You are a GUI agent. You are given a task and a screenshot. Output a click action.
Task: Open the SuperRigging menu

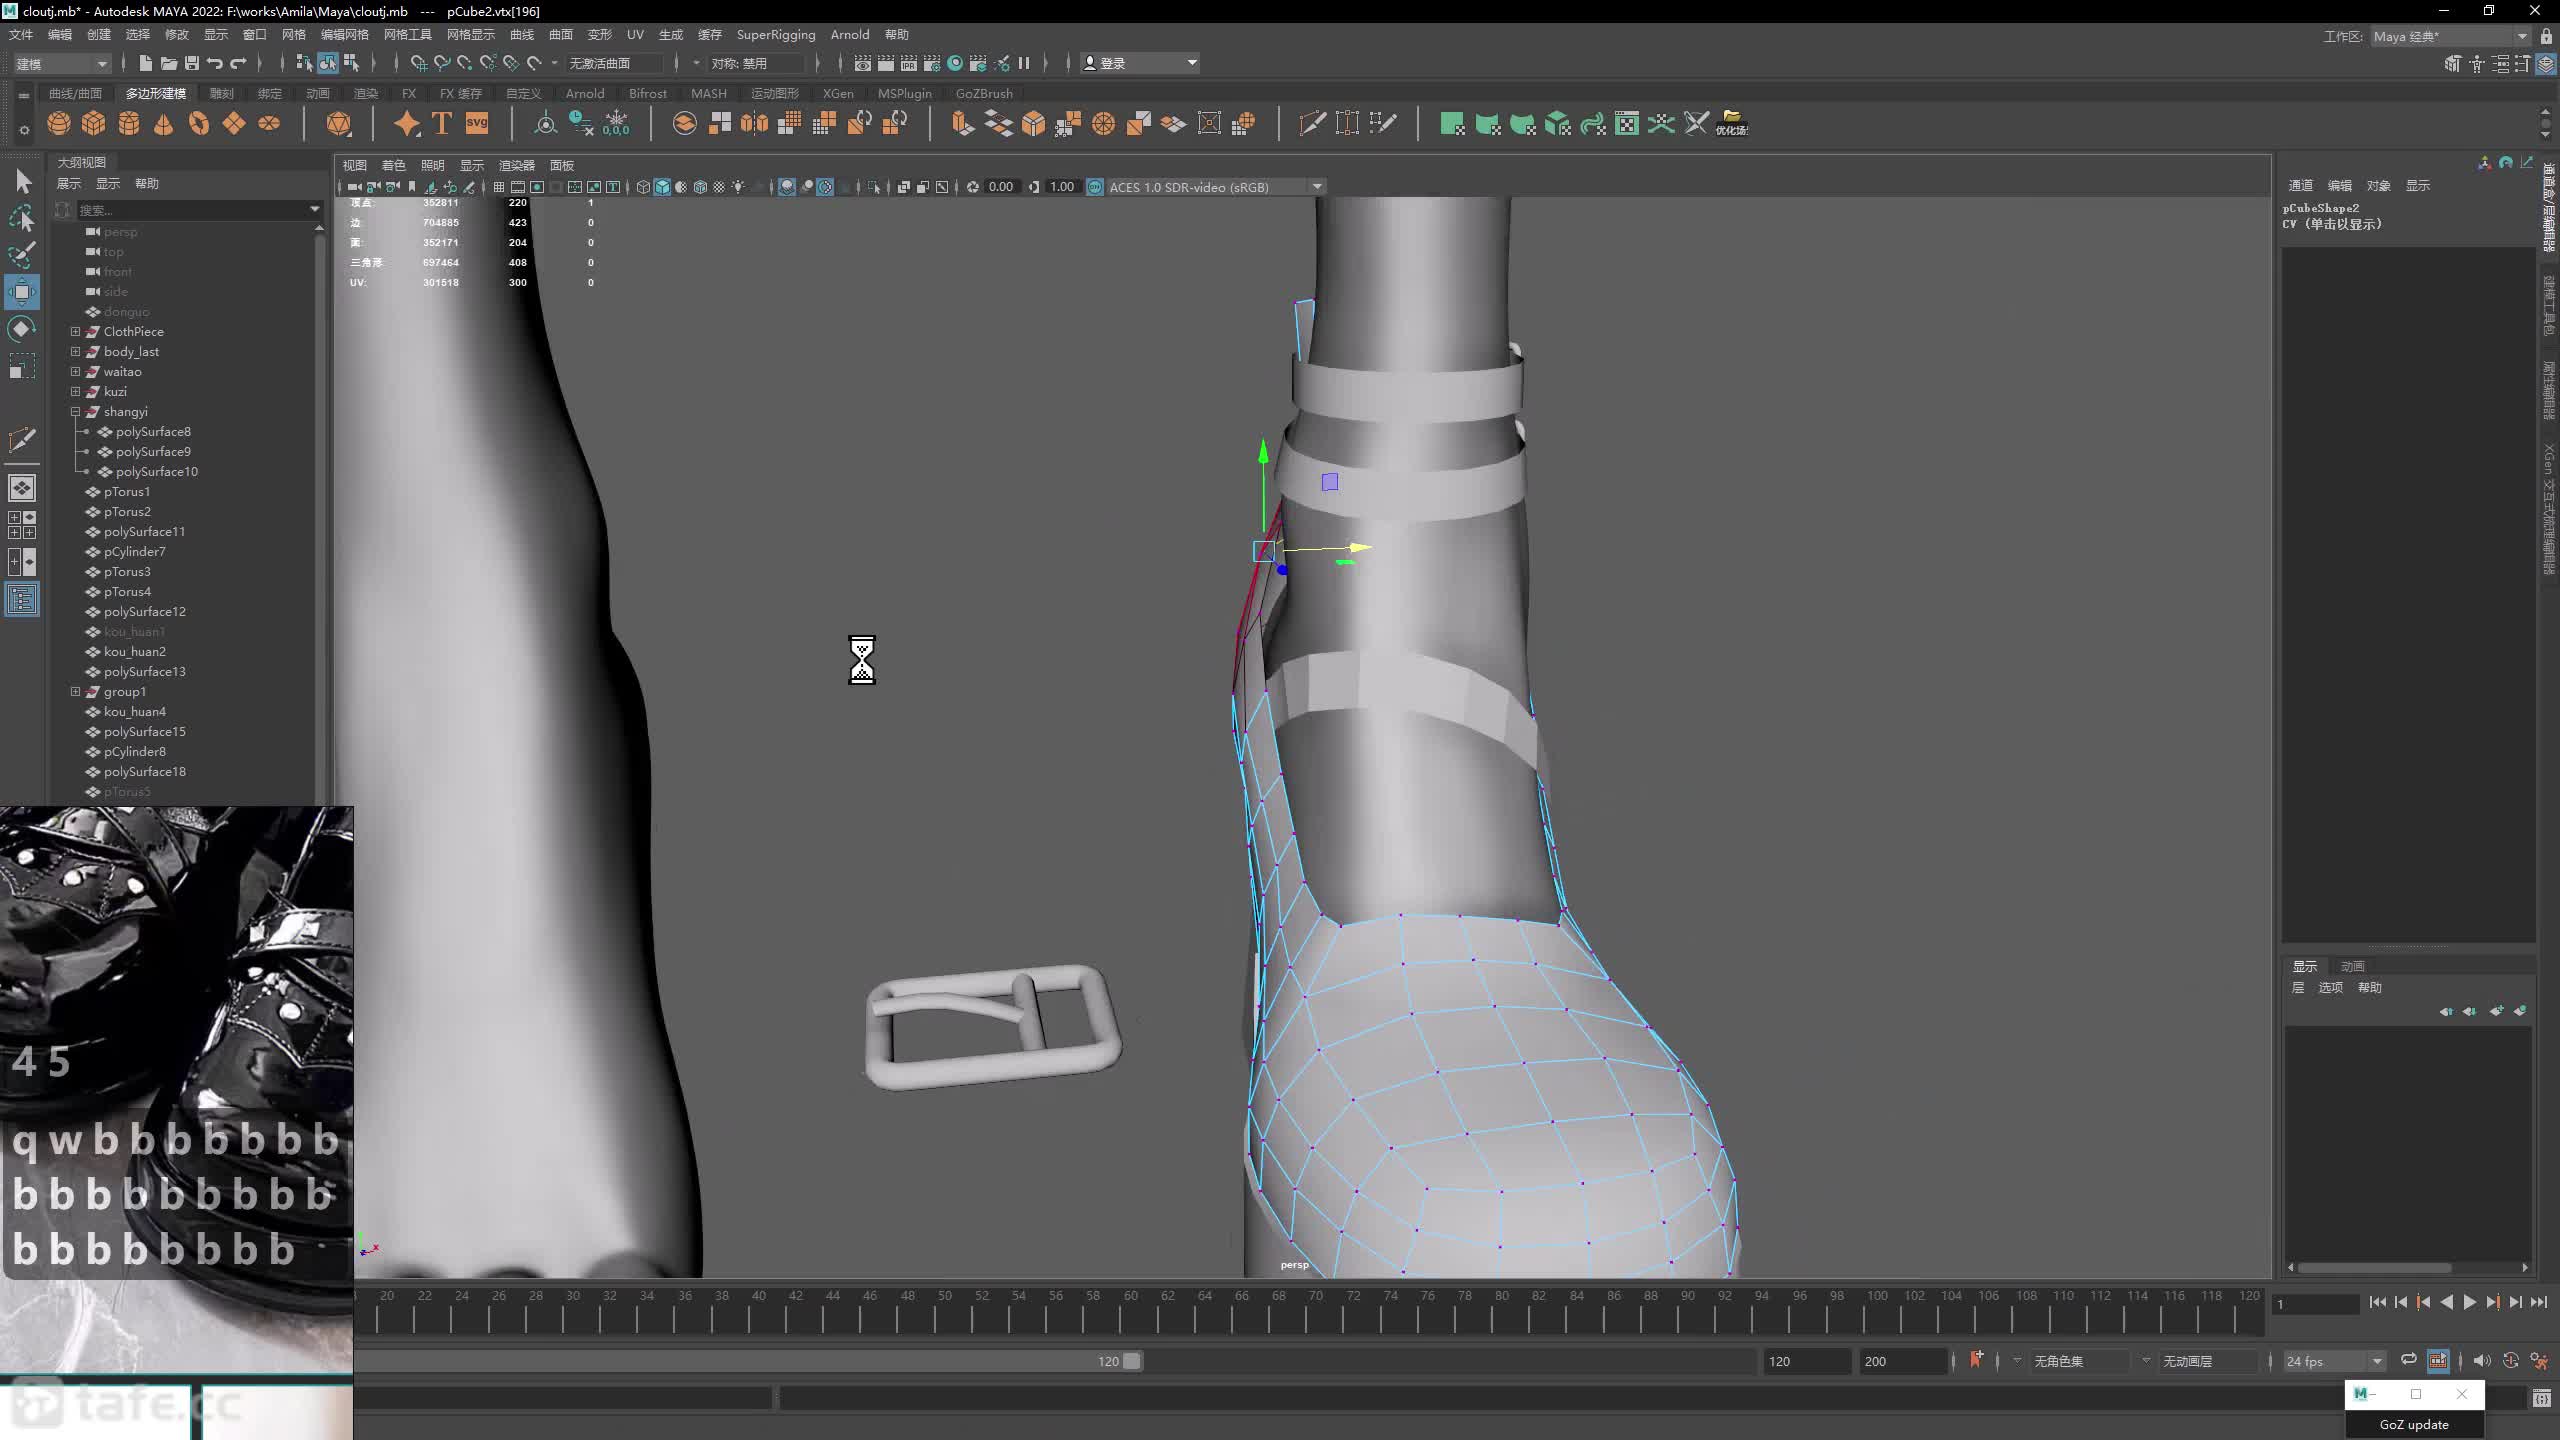point(776,34)
